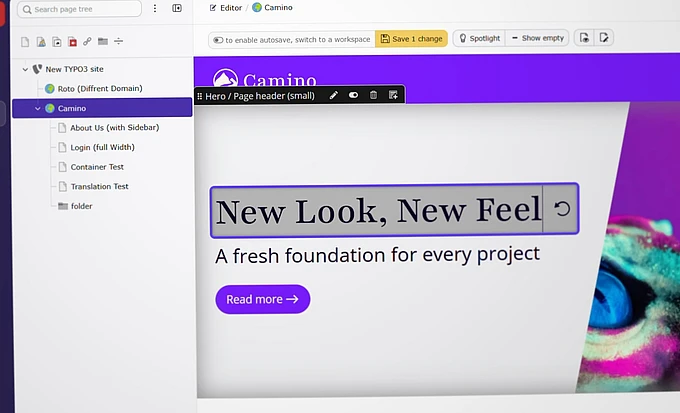Click the page icon beside Translation Test
Screen dimensions: 680x413
pos(62,186)
